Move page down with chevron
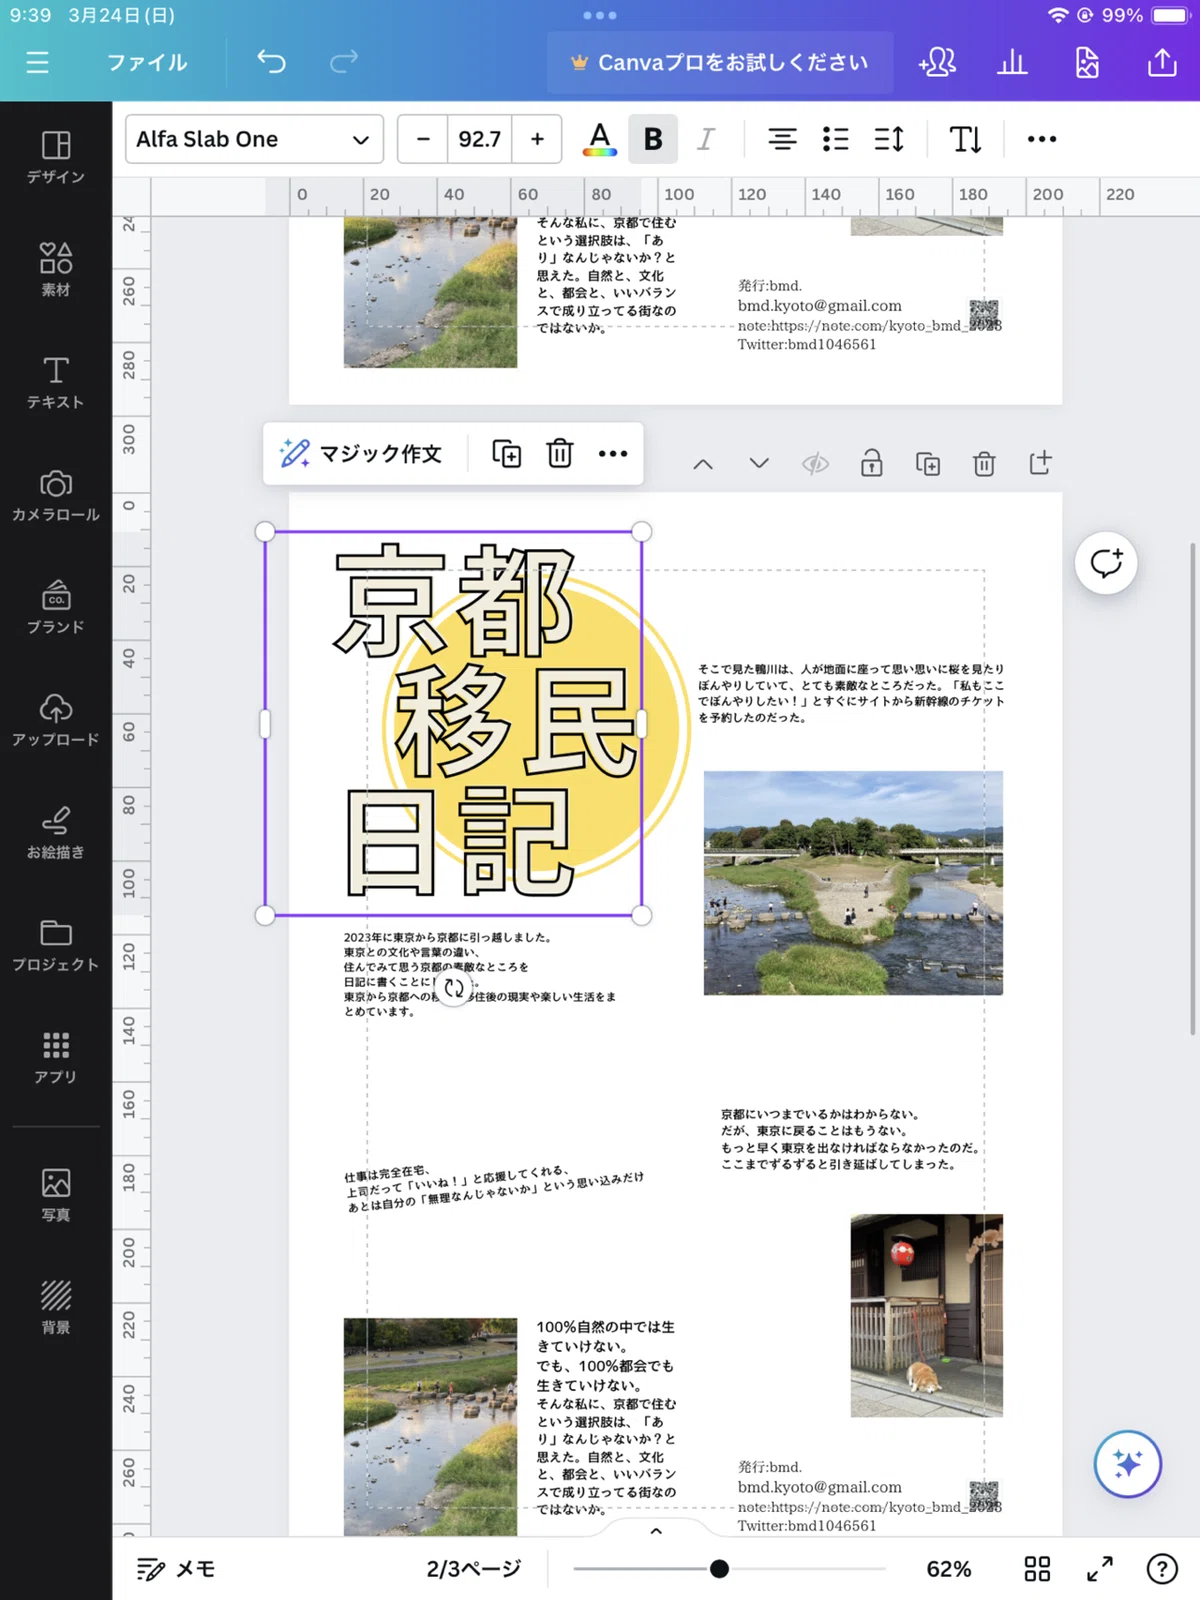The image size is (1200, 1600). [x=759, y=463]
